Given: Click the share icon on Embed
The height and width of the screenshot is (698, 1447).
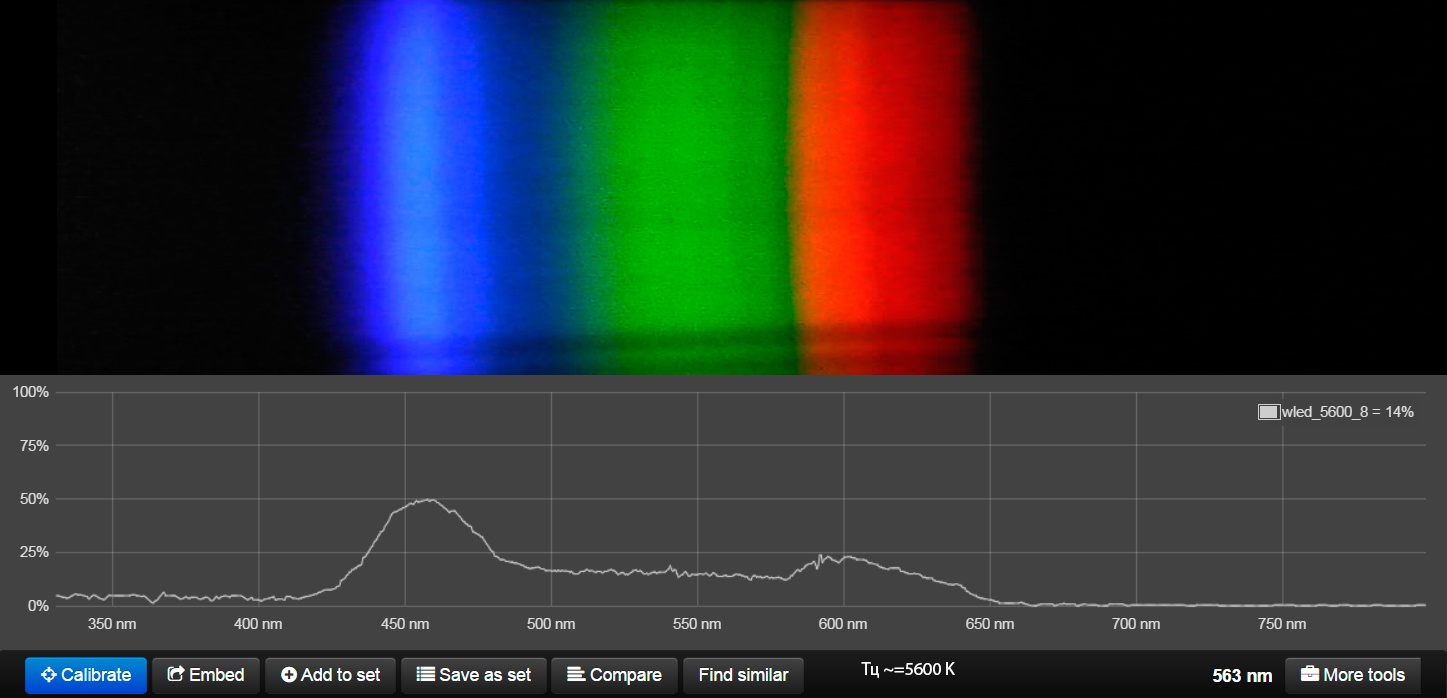Looking at the screenshot, I should tap(176, 675).
